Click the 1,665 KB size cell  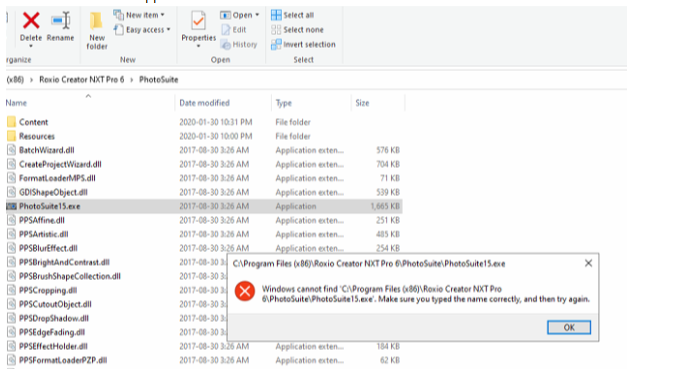[x=385, y=206]
